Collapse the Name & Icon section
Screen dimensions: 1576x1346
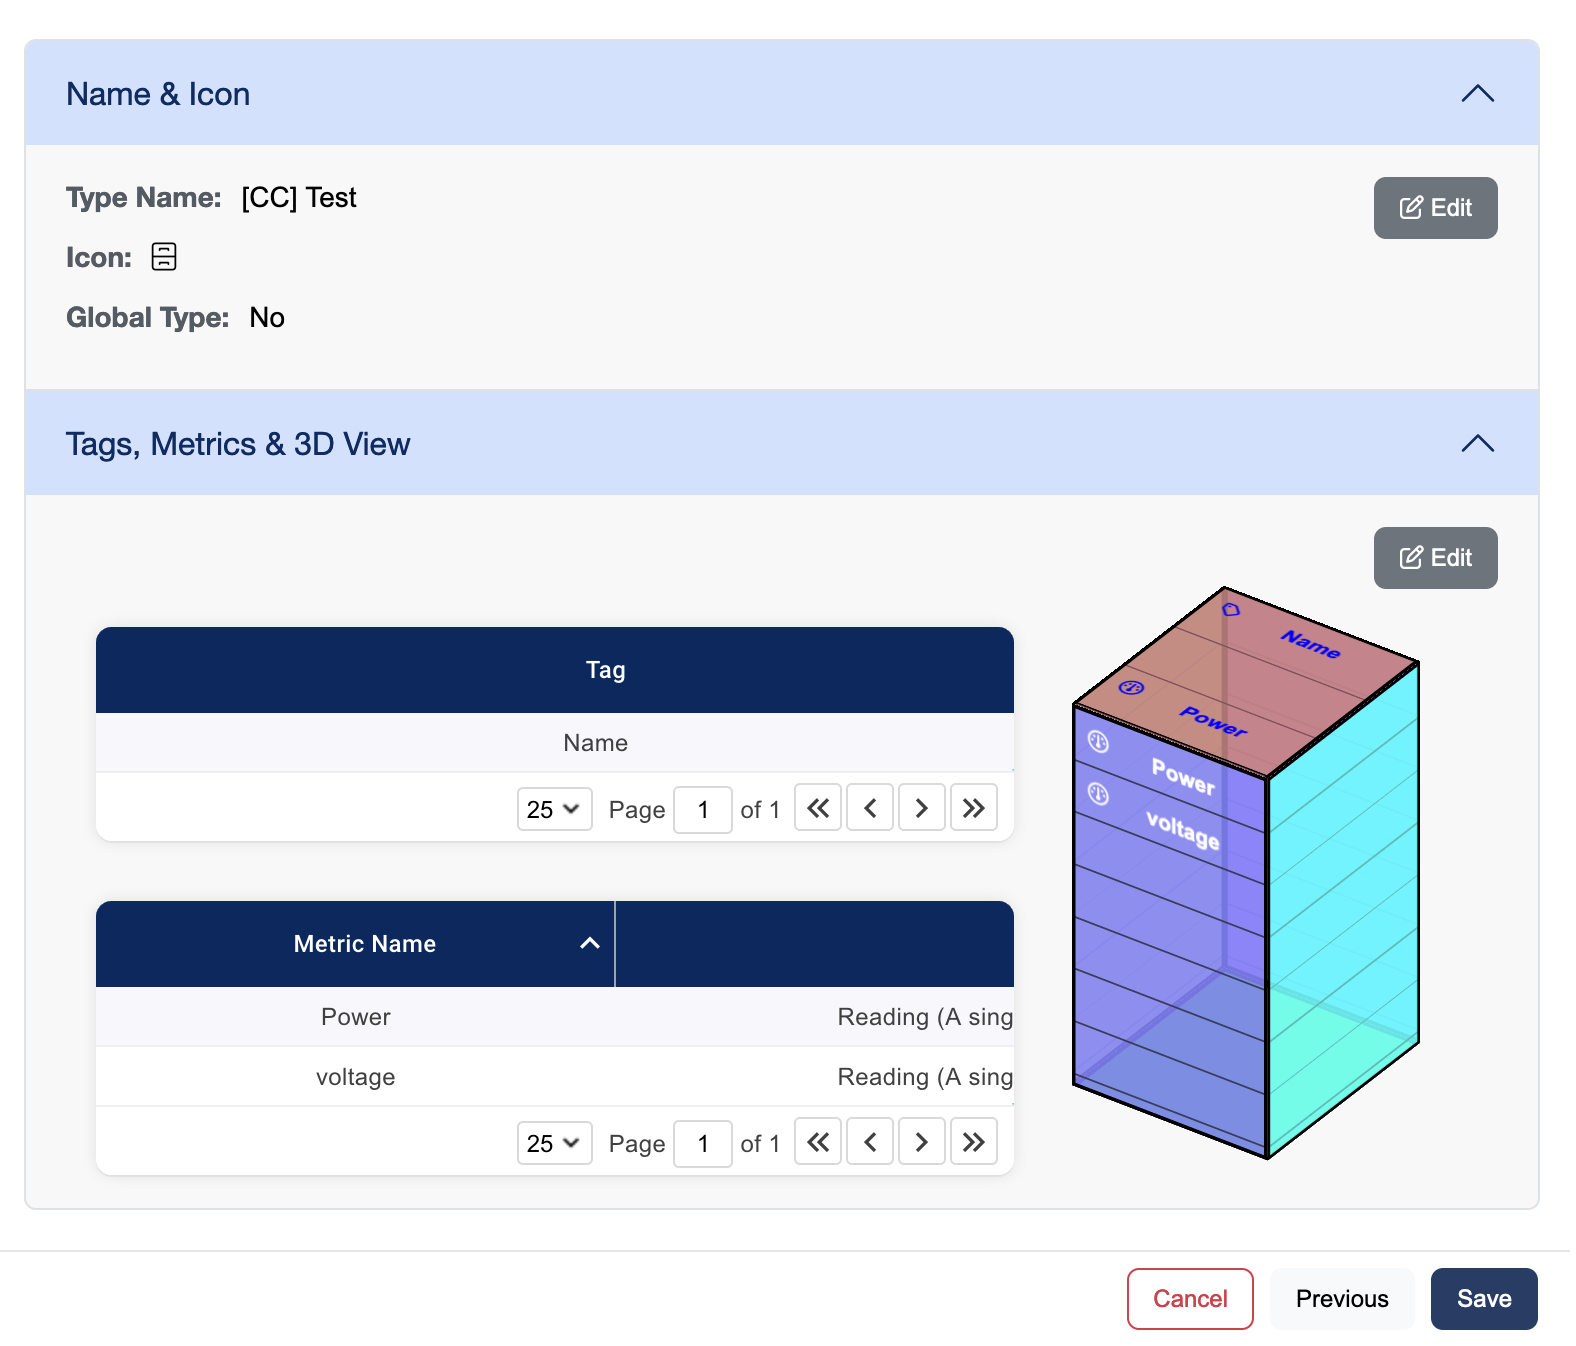point(1476,94)
